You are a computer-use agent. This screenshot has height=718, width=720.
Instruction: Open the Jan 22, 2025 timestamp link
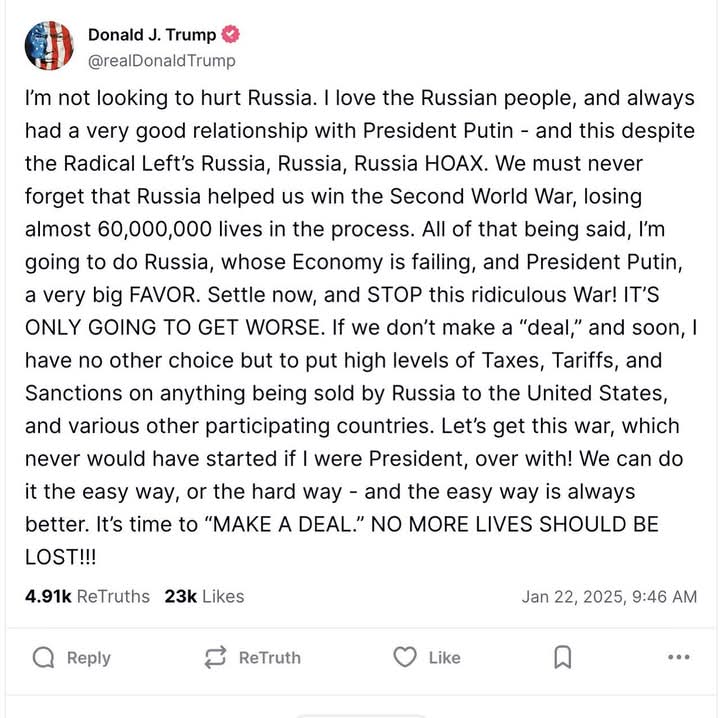point(609,597)
